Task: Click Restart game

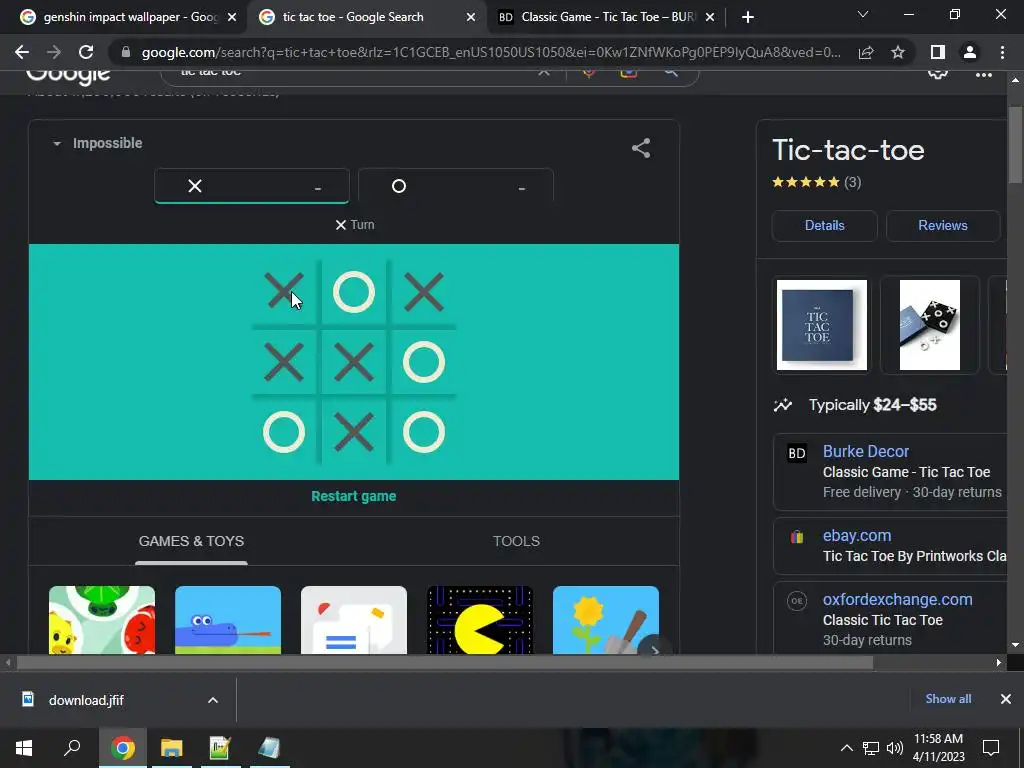Action: [x=353, y=496]
